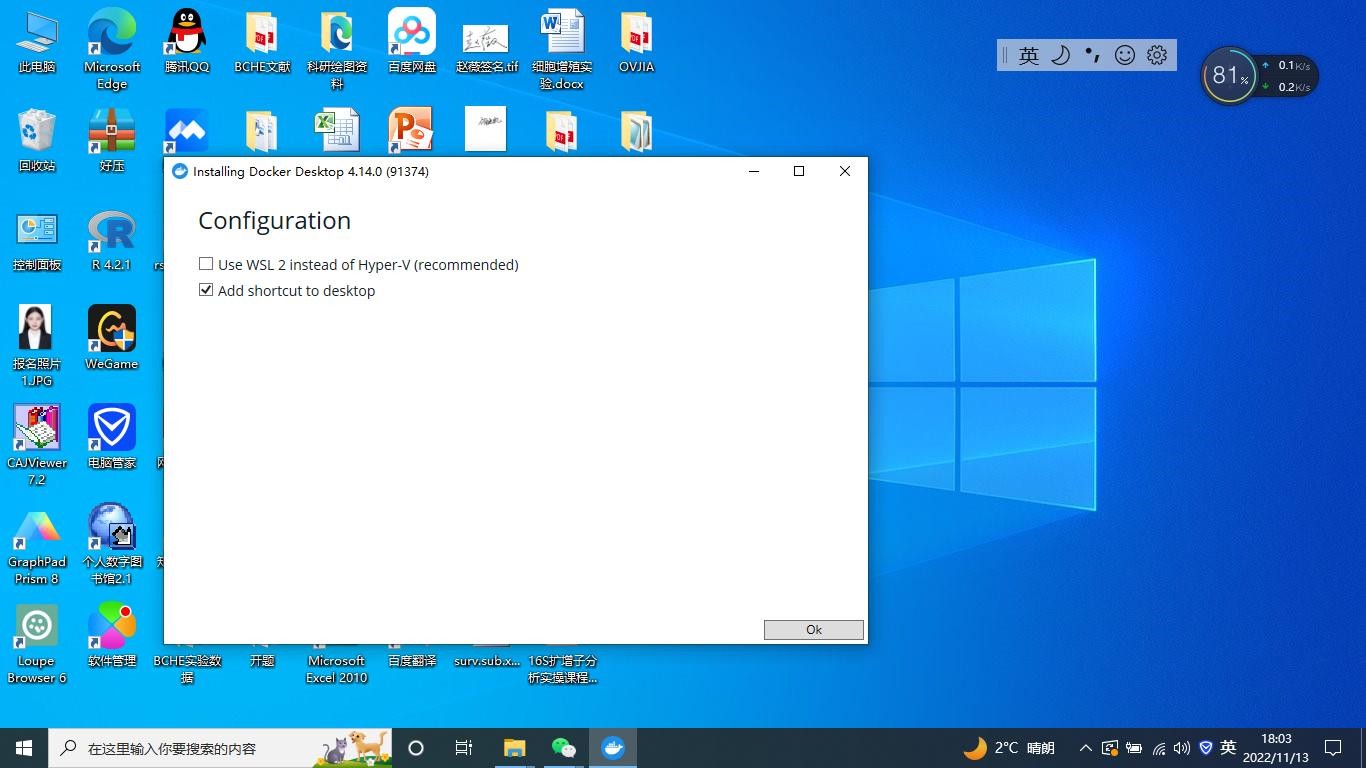Open 此电脑 desktop icon
The height and width of the screenshot is (768, 1366).
37,43
